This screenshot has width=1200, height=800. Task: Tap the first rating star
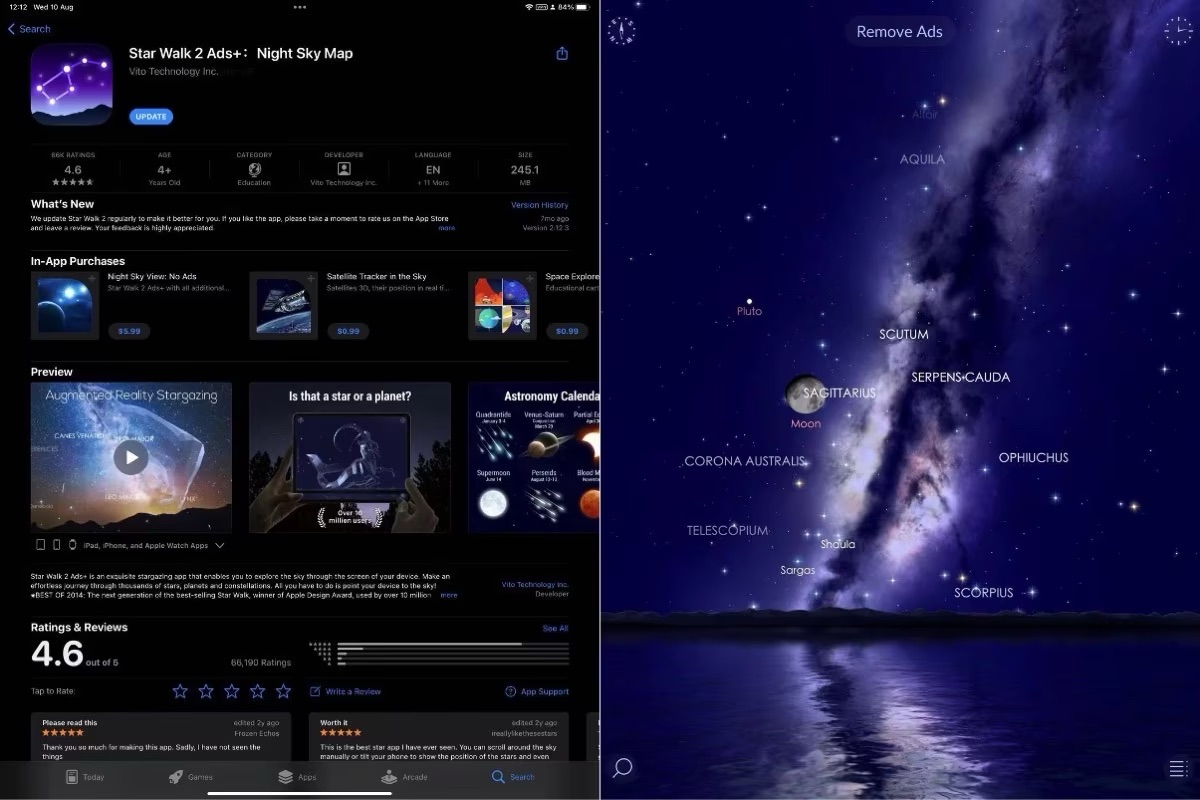point(180,691)
